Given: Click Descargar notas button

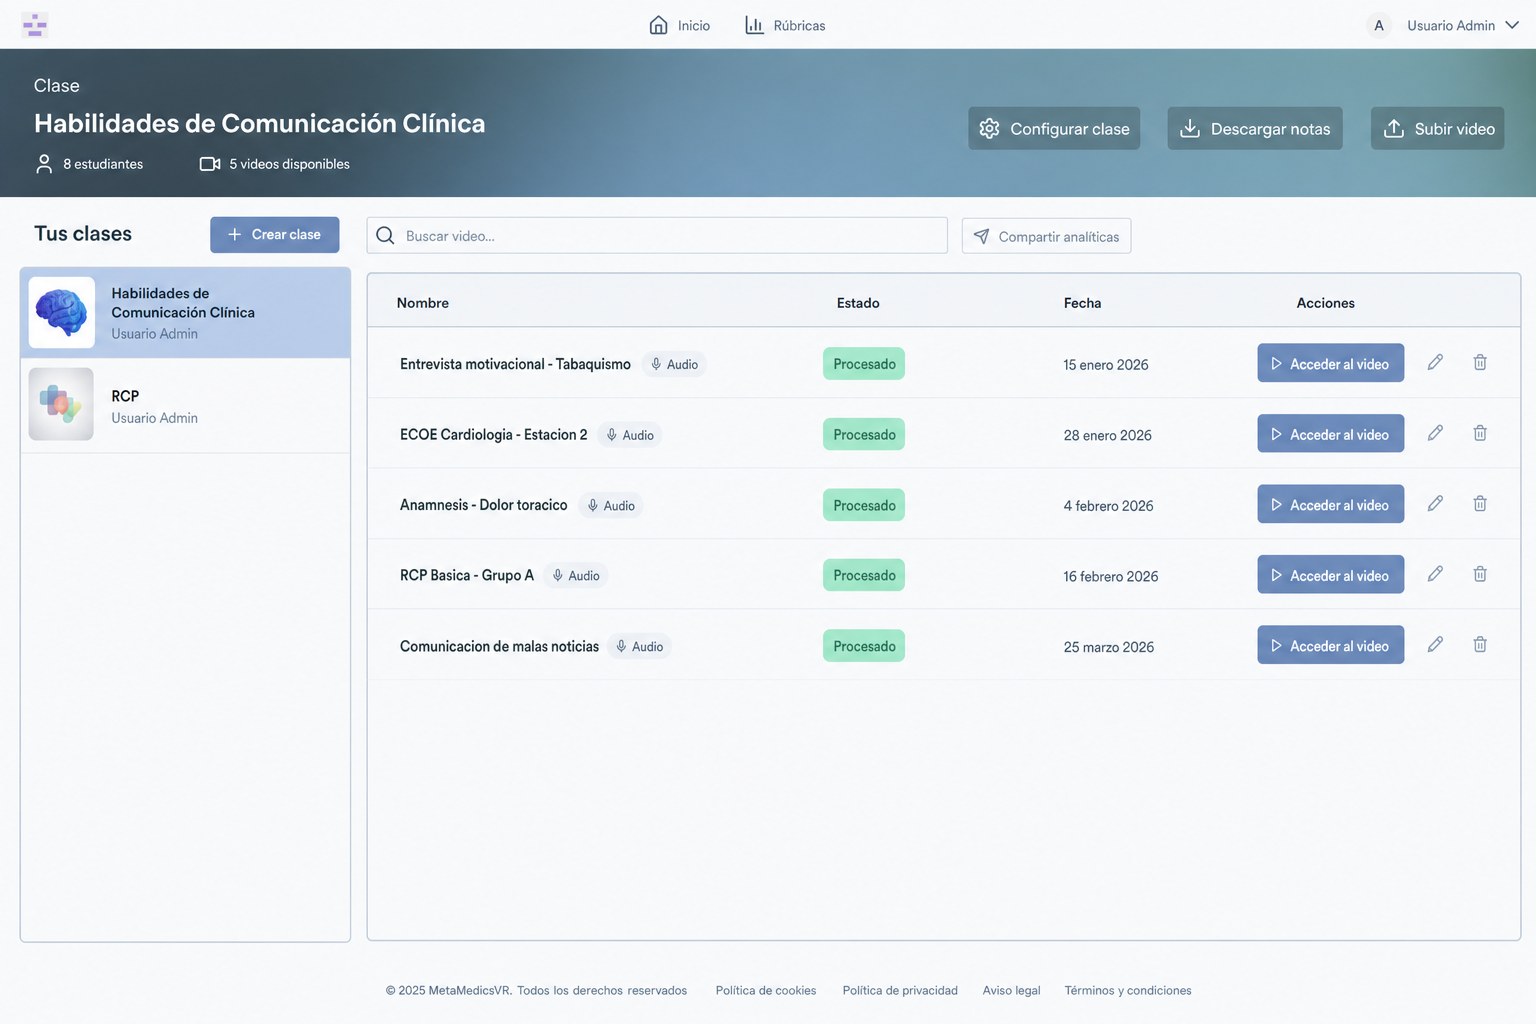Looking at the screenshot, I should click(x=1255, y=128).
